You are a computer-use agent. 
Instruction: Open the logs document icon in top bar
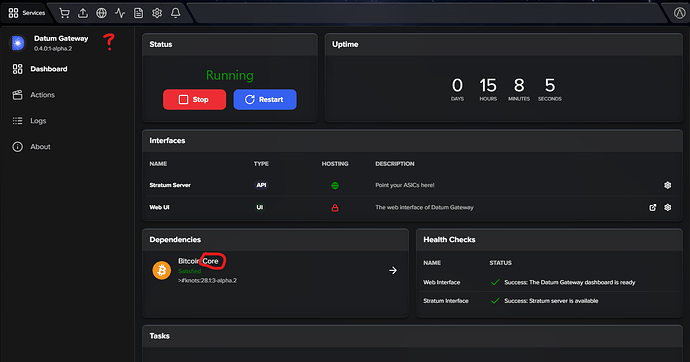[x=139, y=13]
